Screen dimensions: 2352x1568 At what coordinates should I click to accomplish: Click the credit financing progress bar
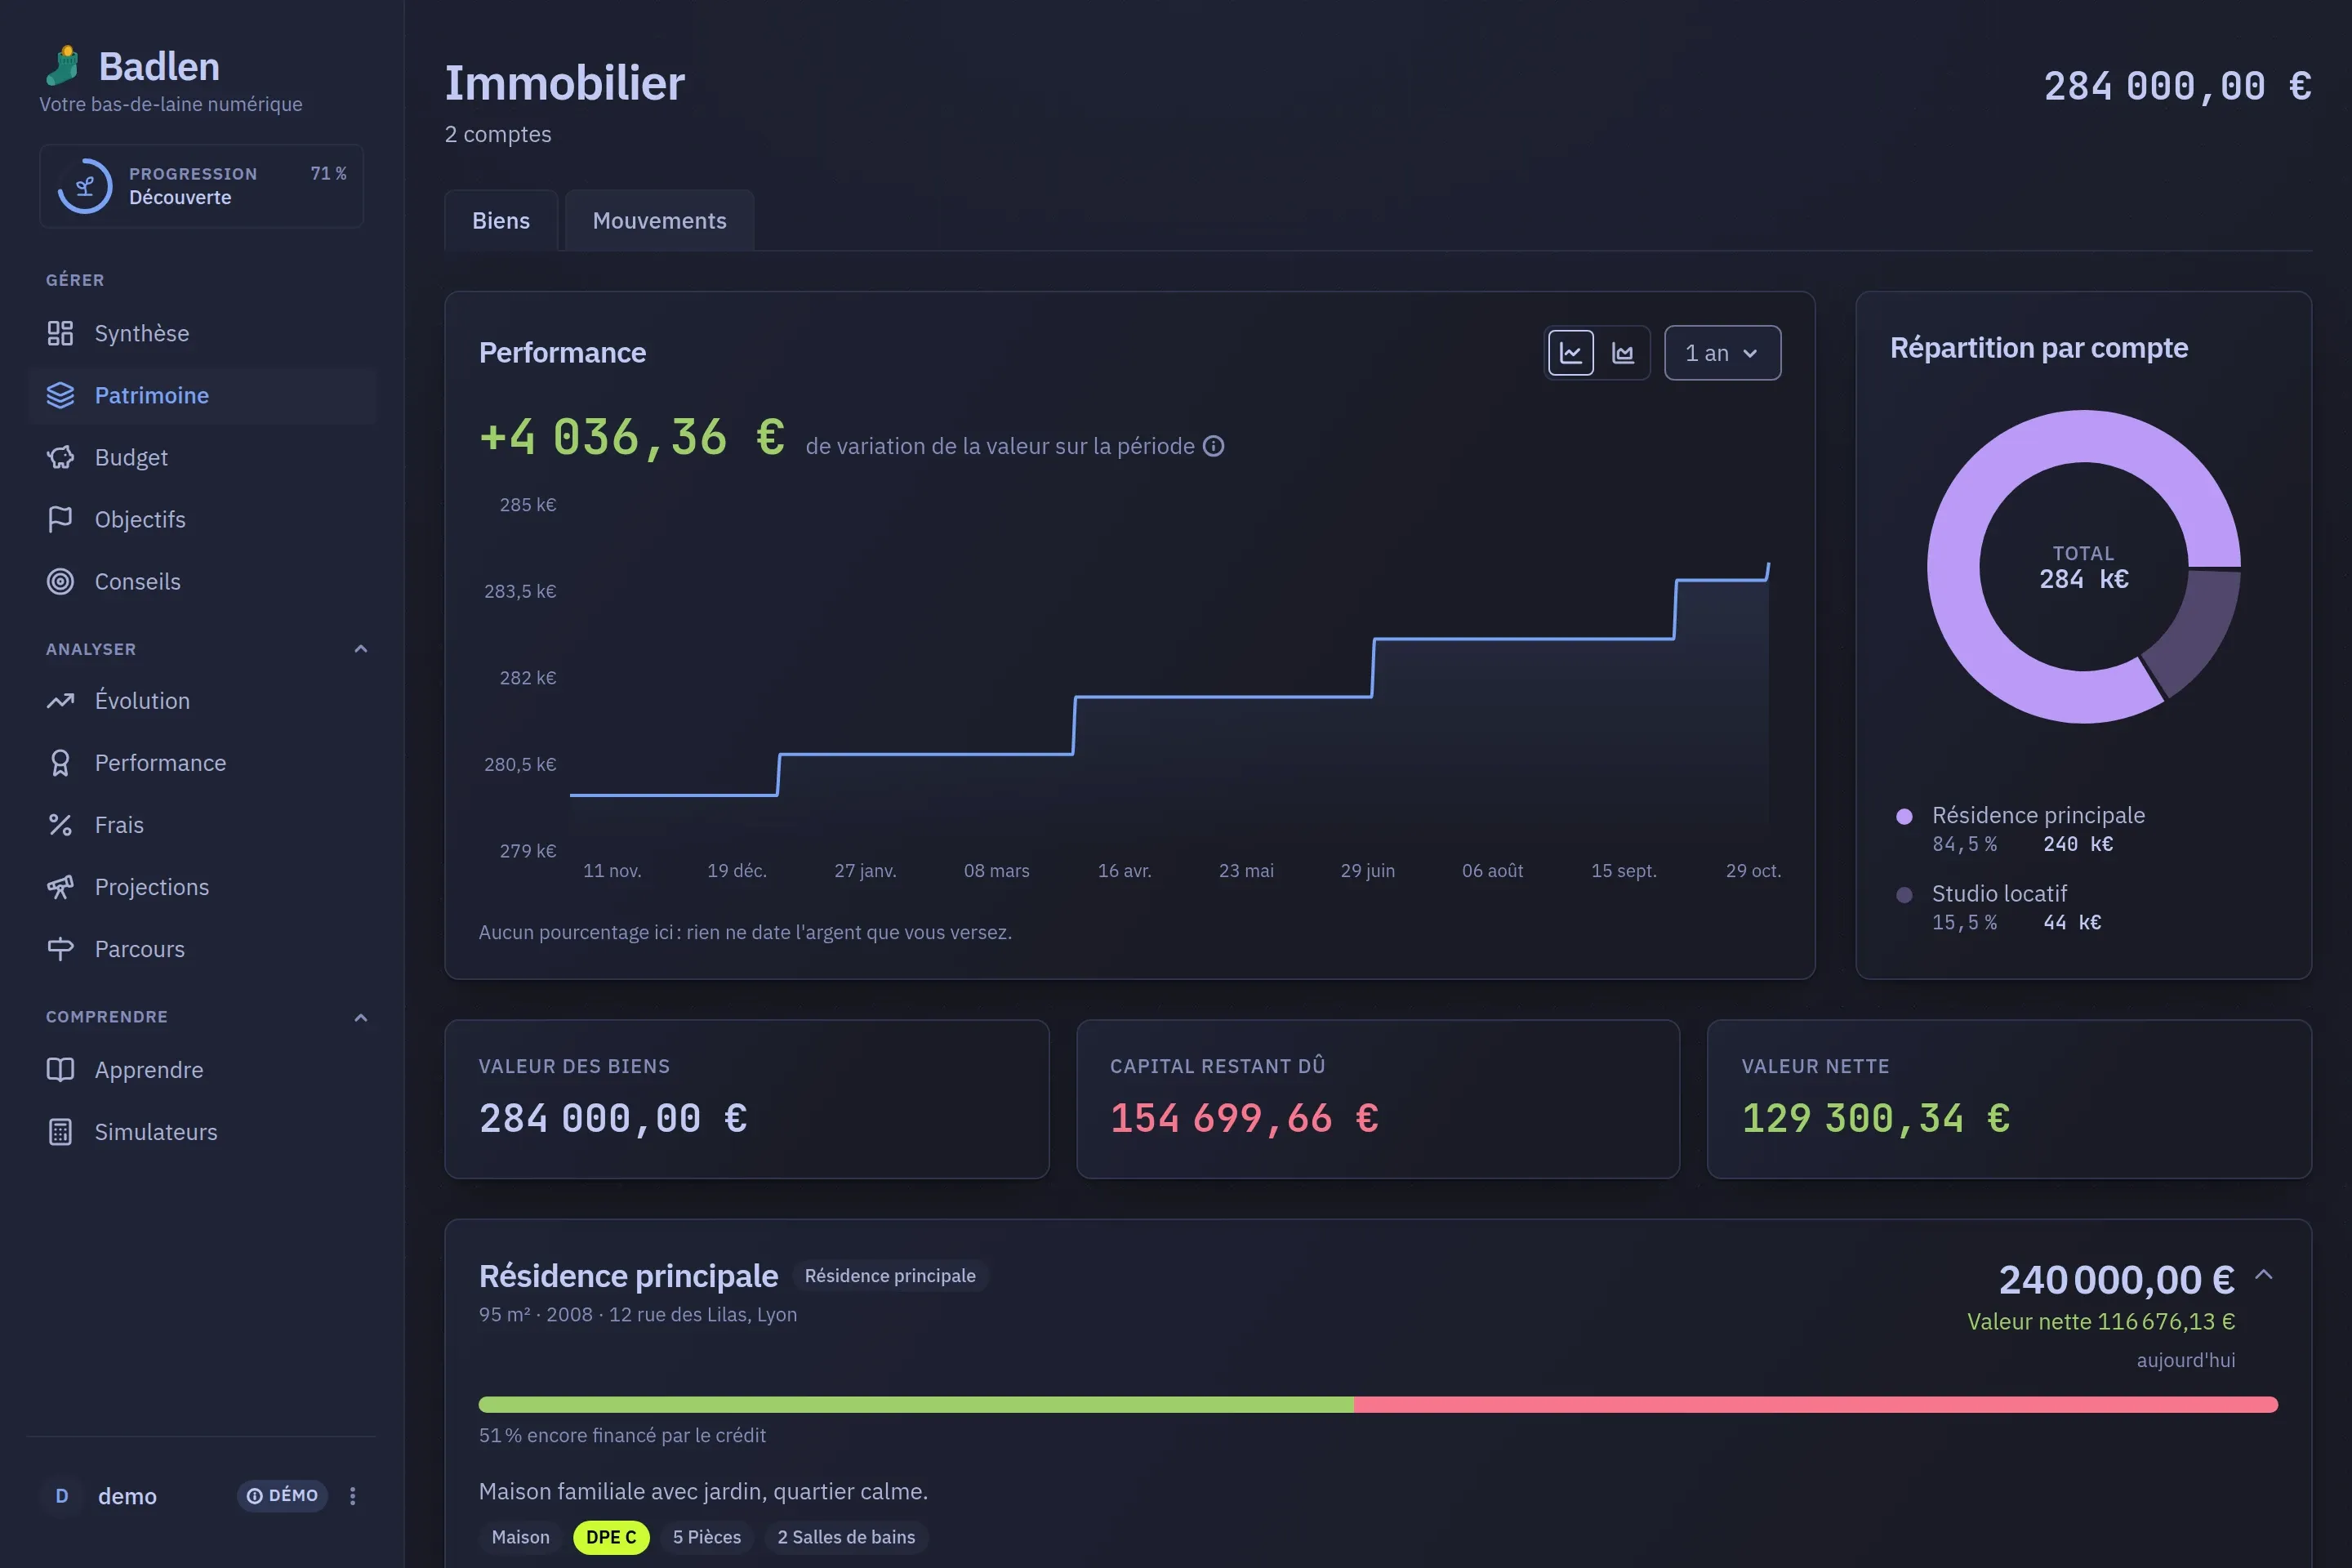[1378, 1404]
